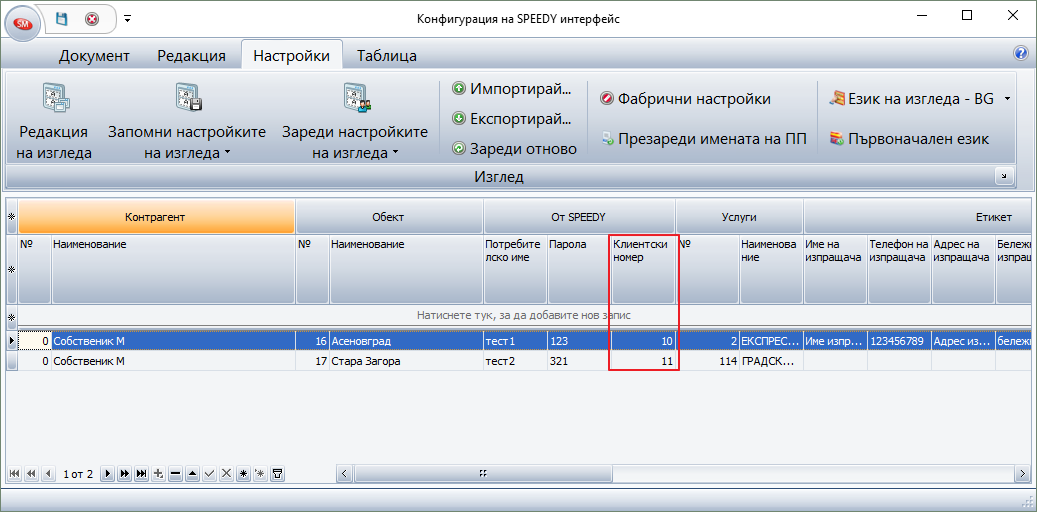
Task: Click the Импортирай button
Action: tap(511, 89)
